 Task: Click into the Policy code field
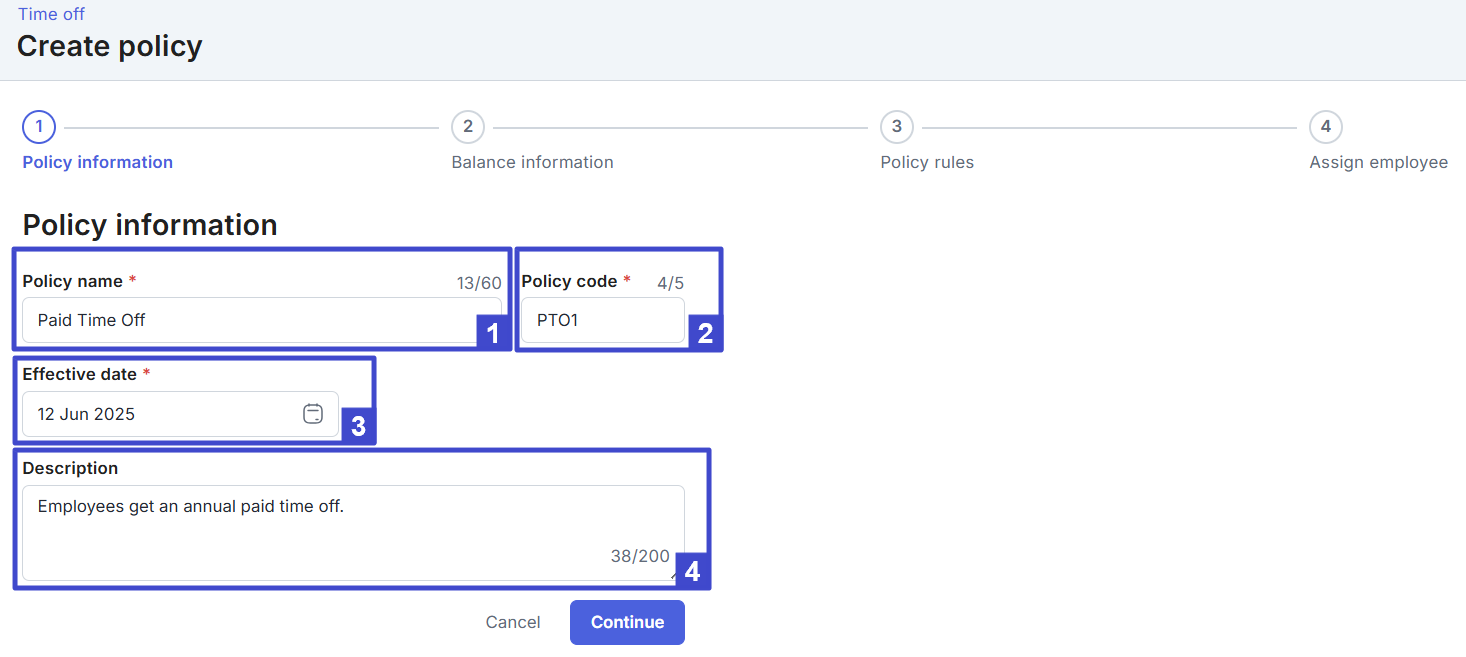click(602, 320)
